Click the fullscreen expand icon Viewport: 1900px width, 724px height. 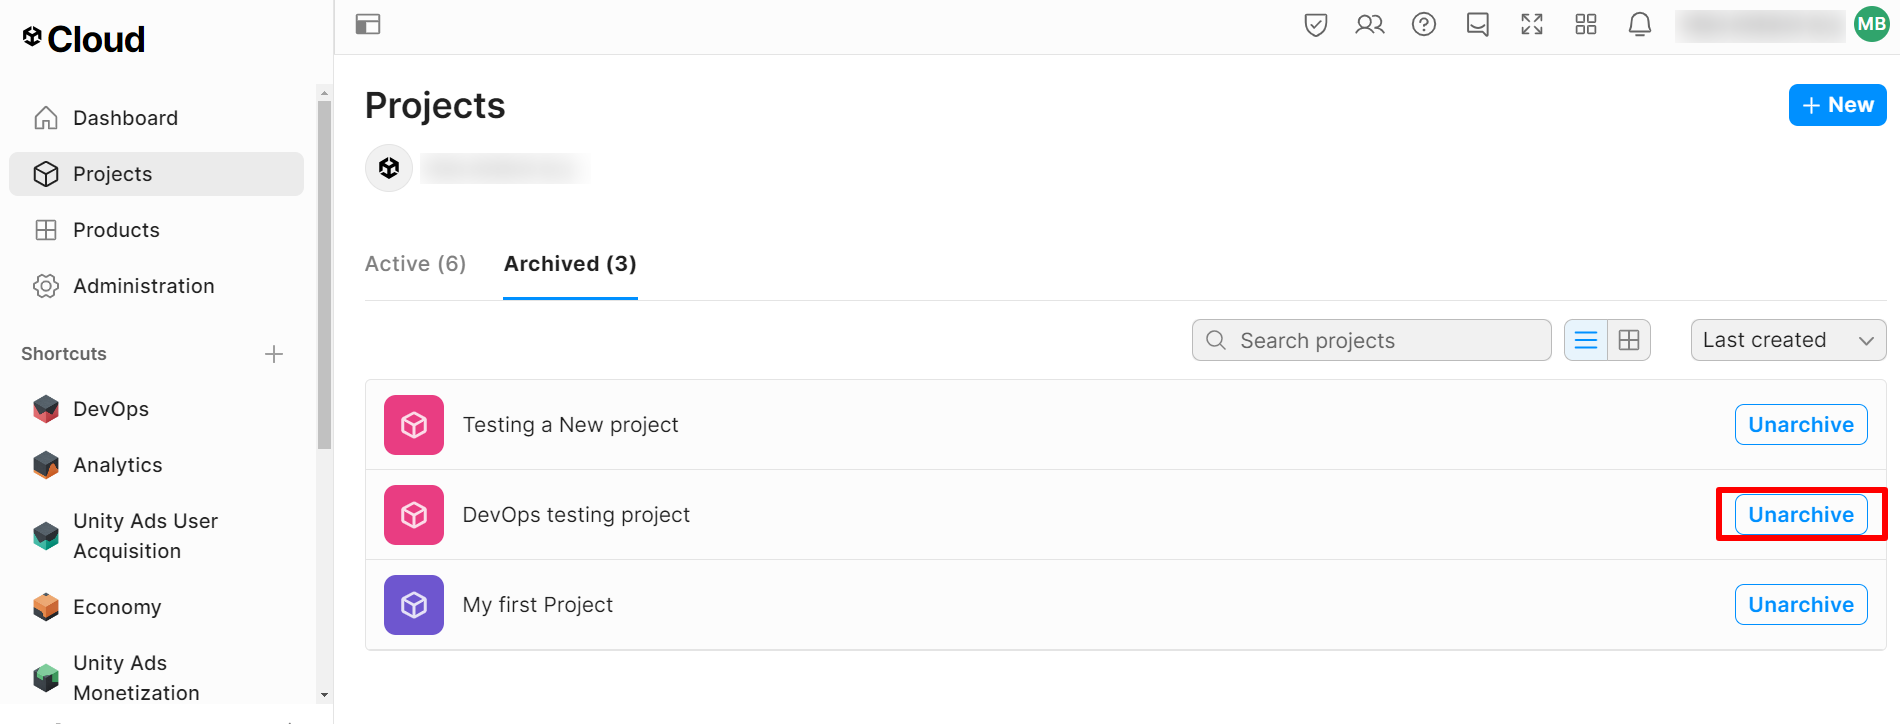tap(1531, 24)
